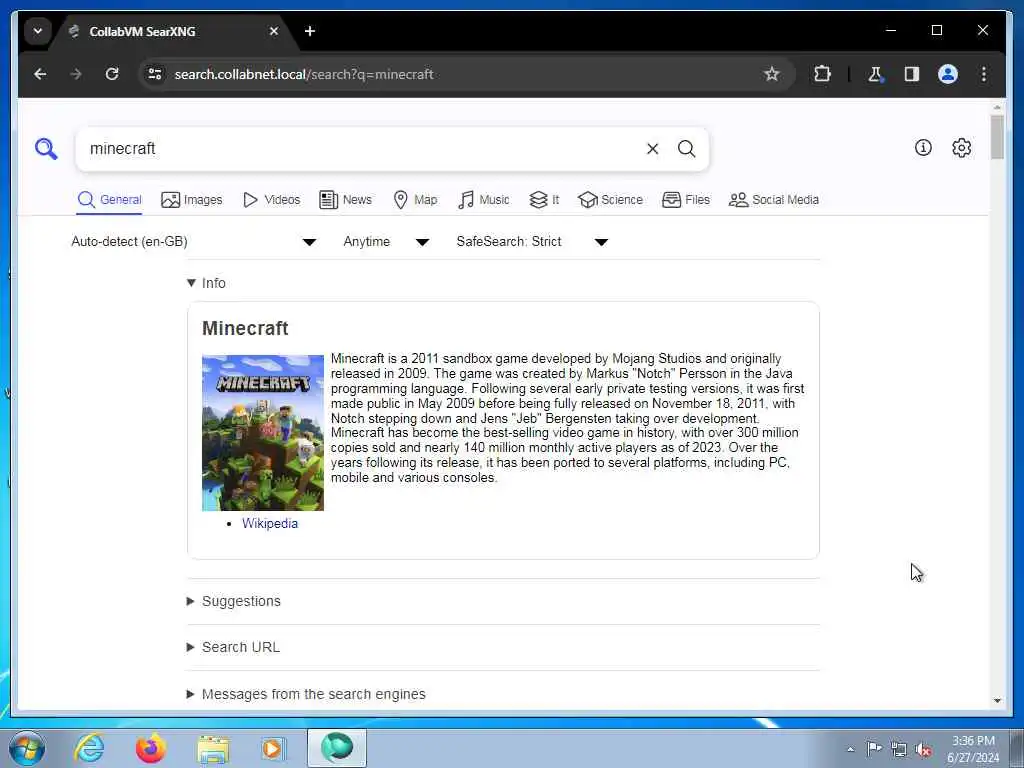Click the Minecraft infobox heading
Image resolution: width=1024 pixels, height=768 pixels.
(x=245, y=328)
